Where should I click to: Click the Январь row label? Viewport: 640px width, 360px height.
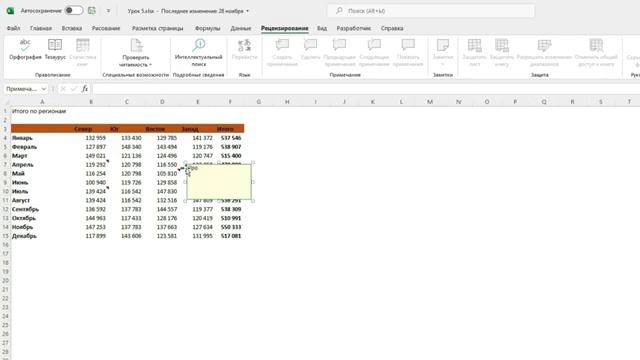coord(22,138)
